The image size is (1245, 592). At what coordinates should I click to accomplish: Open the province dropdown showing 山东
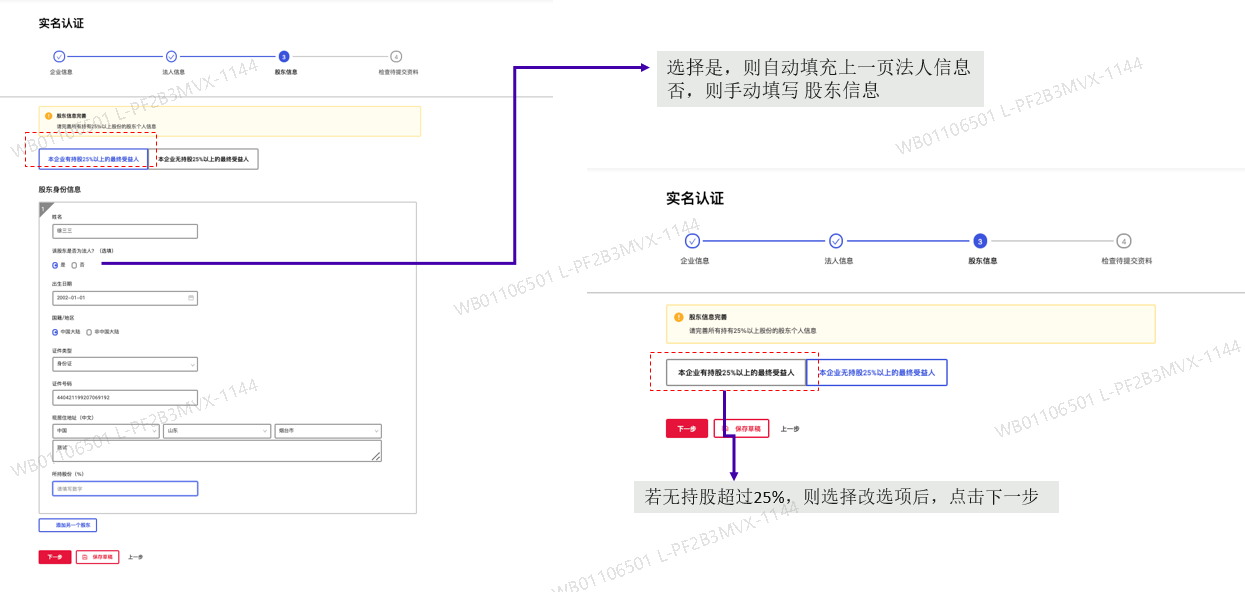(217, 431)
